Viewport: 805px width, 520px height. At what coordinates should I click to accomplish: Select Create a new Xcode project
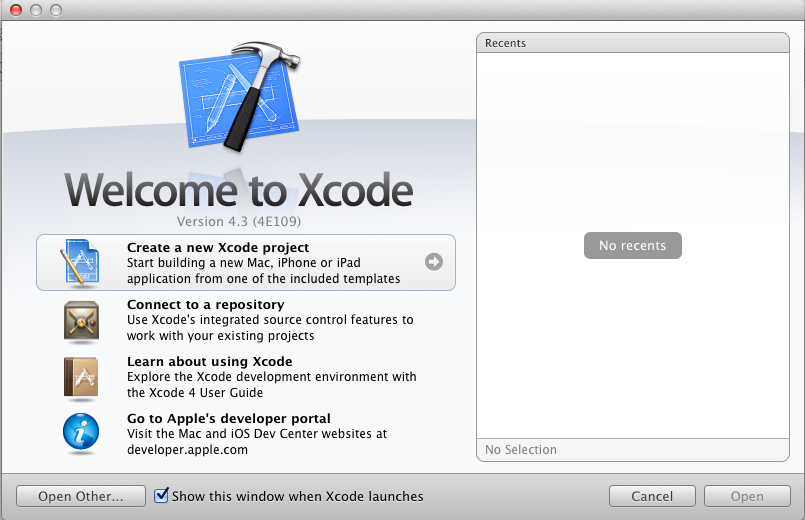point(246,262)
